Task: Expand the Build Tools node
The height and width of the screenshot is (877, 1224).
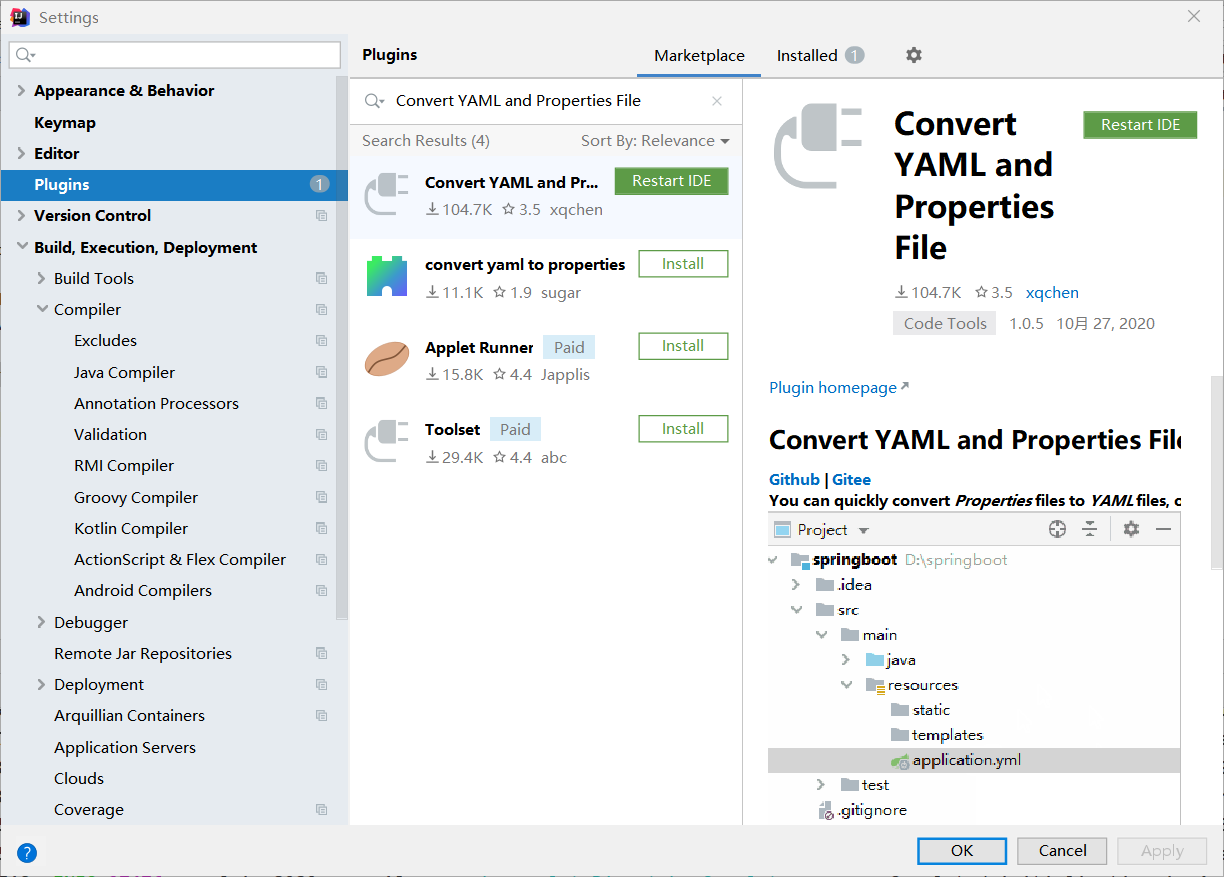Action: (x=41, y=278)
